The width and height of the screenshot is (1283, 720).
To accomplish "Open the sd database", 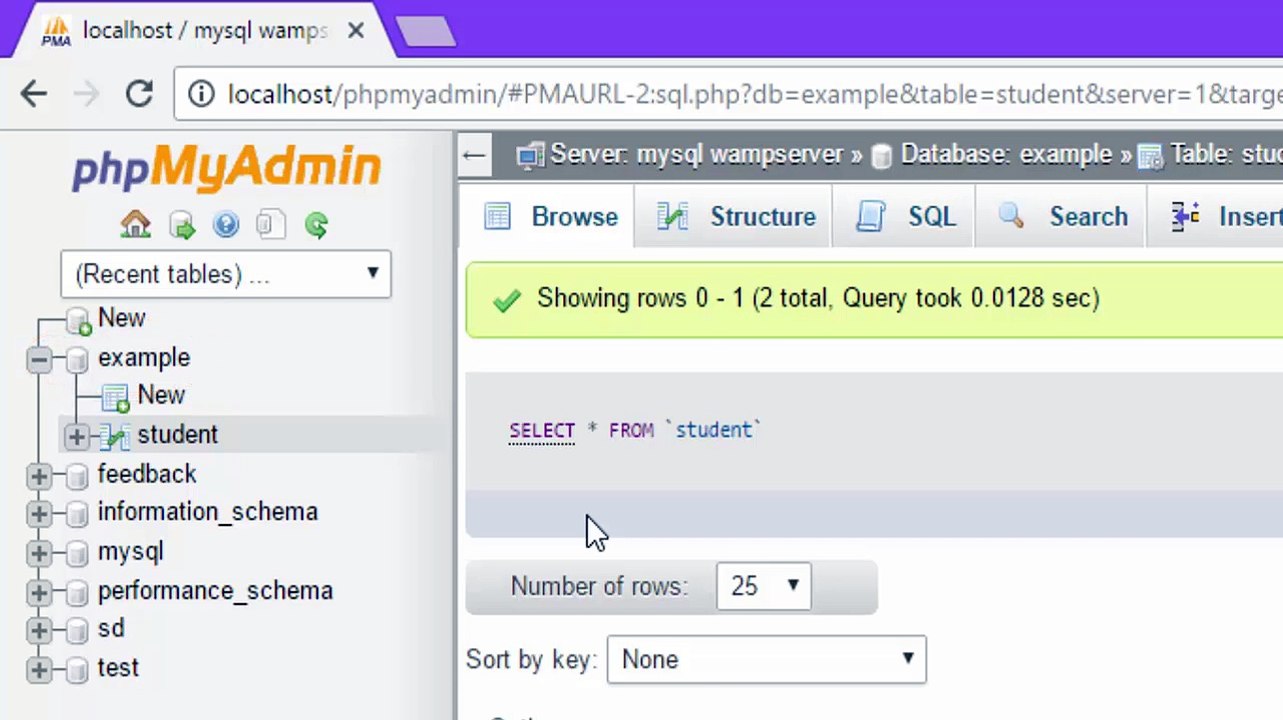I will pyautogui.click(x=111, y=629).
